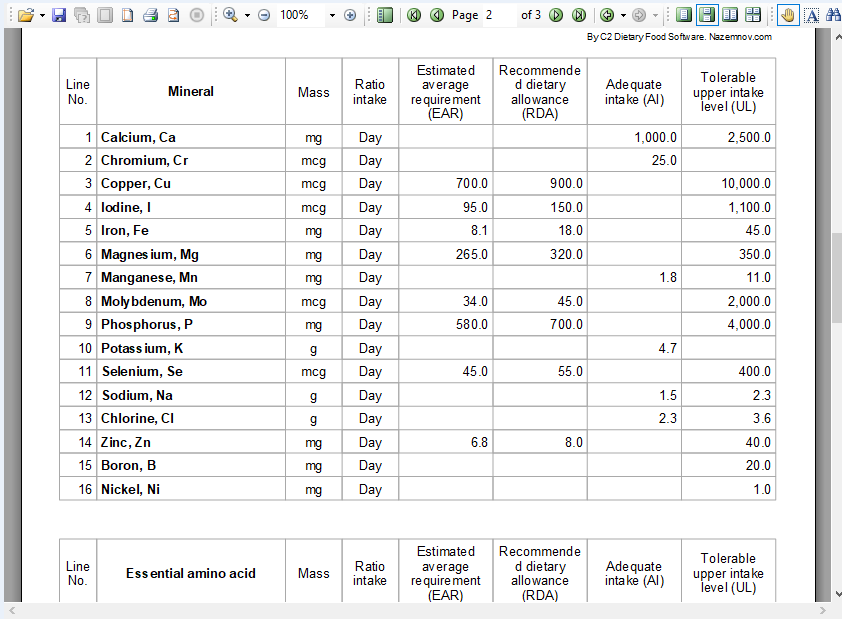Click the 'Zinc, Zn' row name
This screenshot has width=842, height=619.
[x=126, y=442]
